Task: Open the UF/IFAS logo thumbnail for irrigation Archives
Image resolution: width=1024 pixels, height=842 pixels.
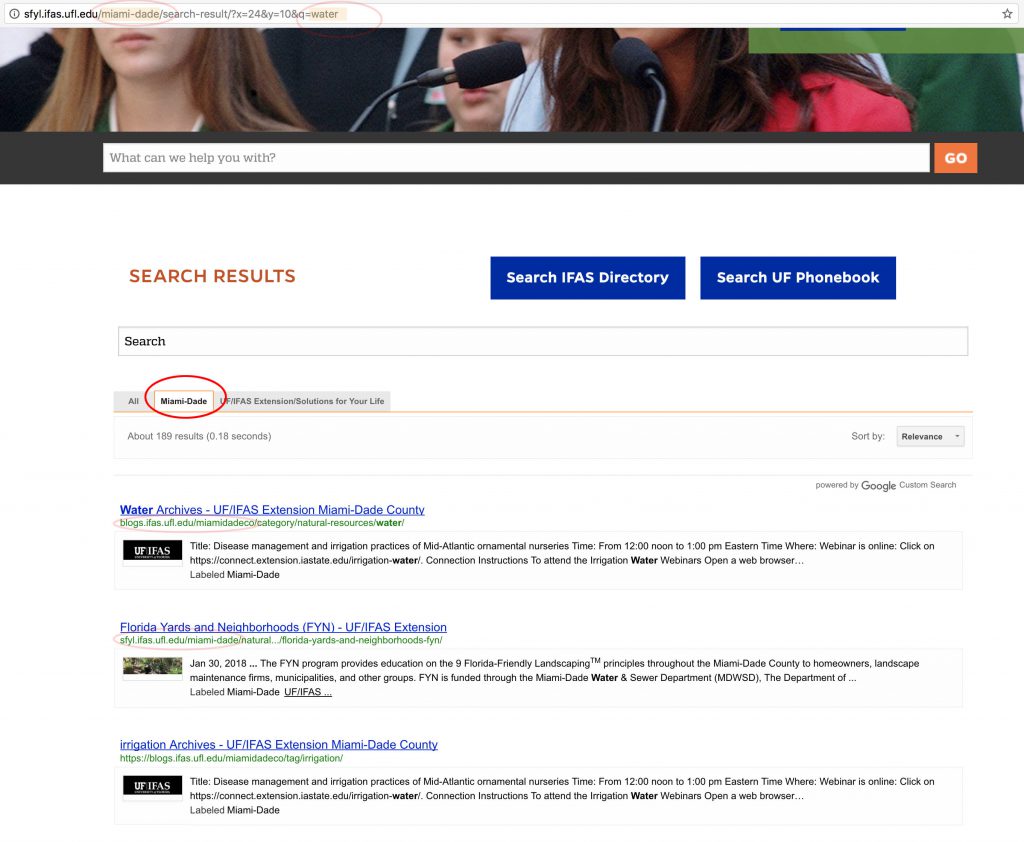Action: click(152, 786)
